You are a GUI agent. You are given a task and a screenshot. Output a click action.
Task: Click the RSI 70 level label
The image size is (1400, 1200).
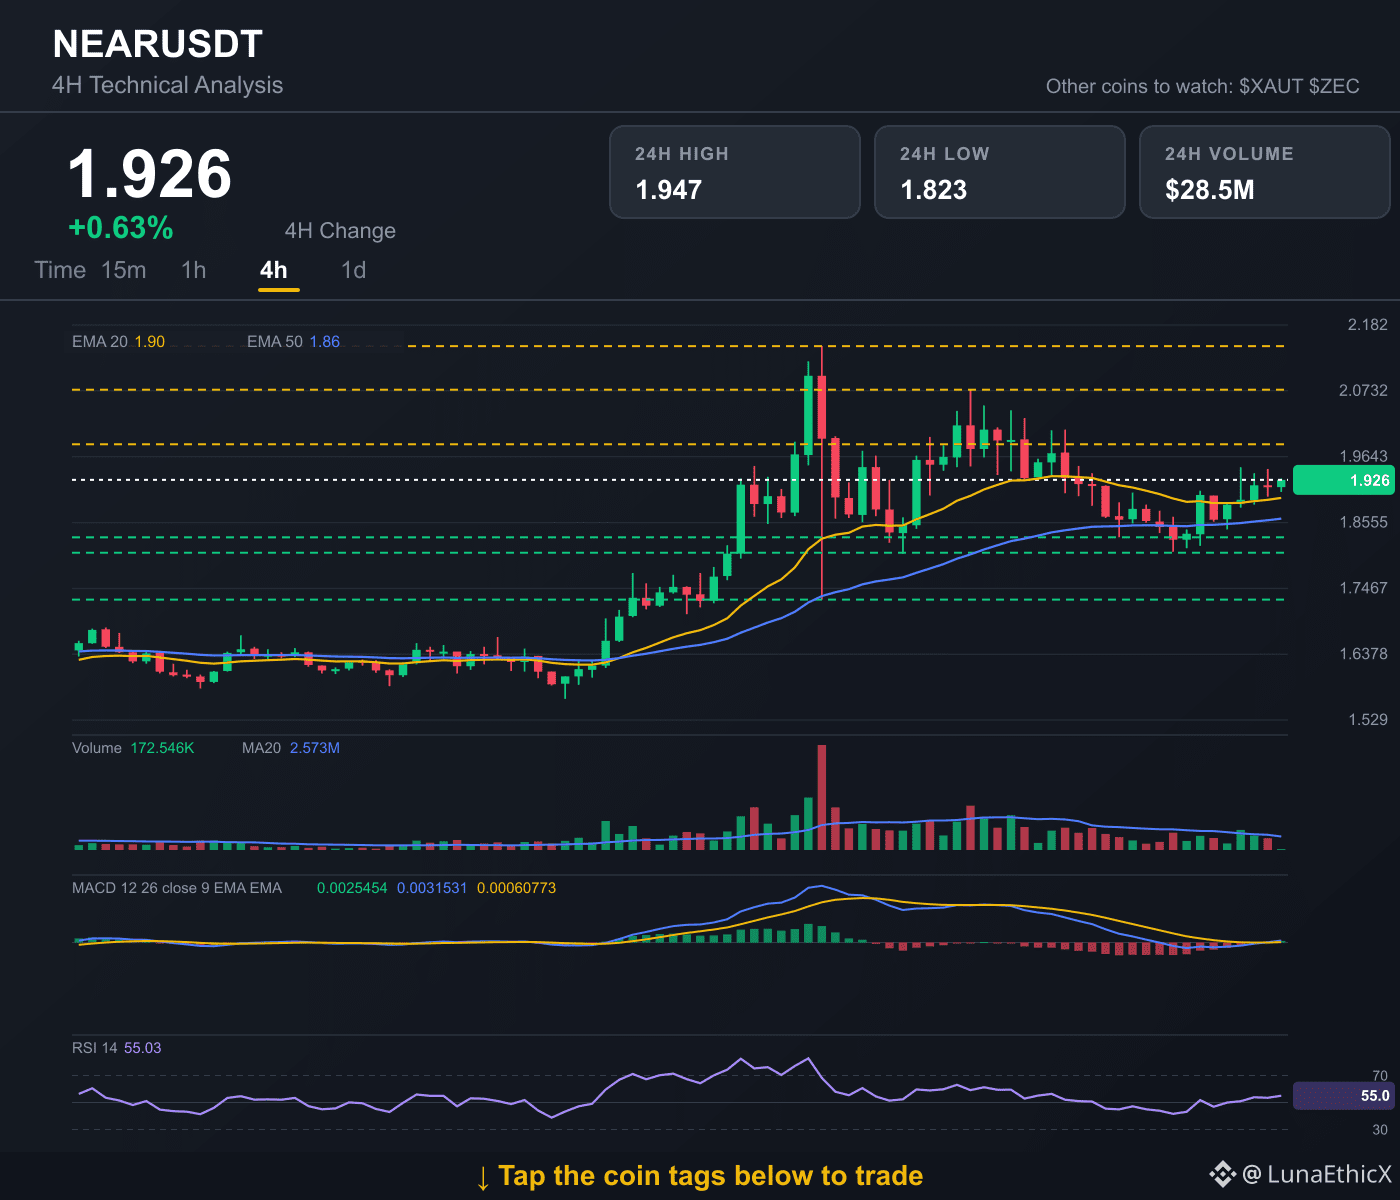click(x=1380, y=1076)
